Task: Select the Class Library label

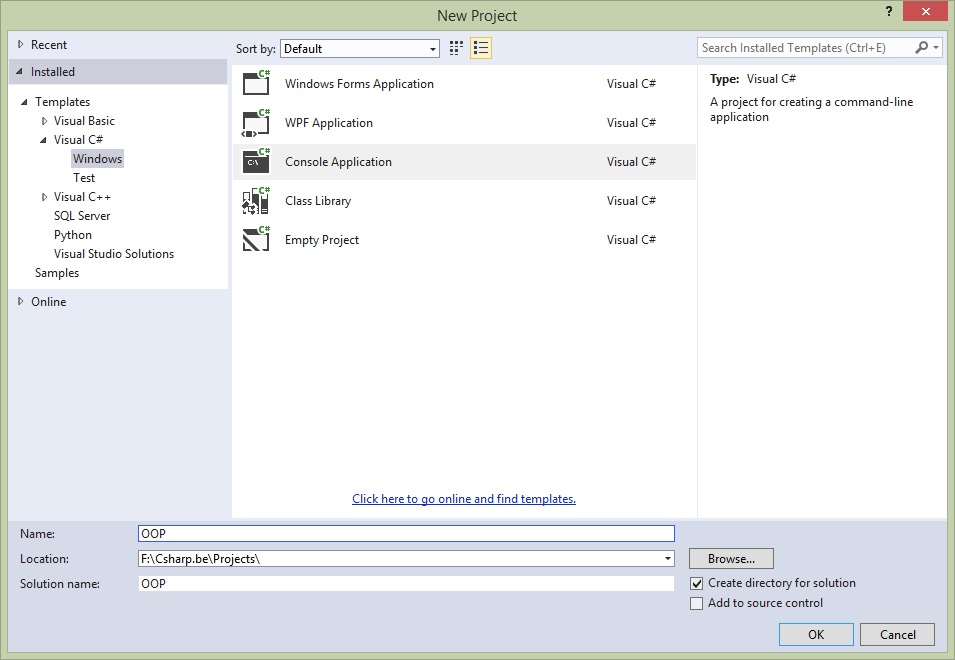Action: (318, 200)
